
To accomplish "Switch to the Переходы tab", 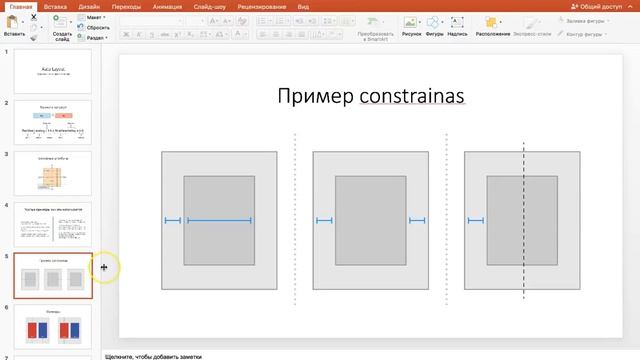I will coord(126,7).
